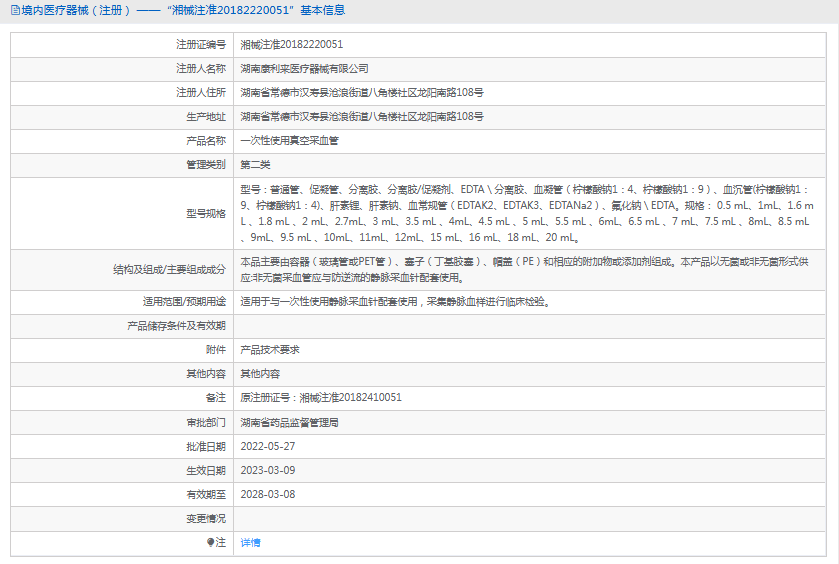Select product name 一次性使用真空采血管
This screenshot has width=839, height=564.
coord(289,141)
